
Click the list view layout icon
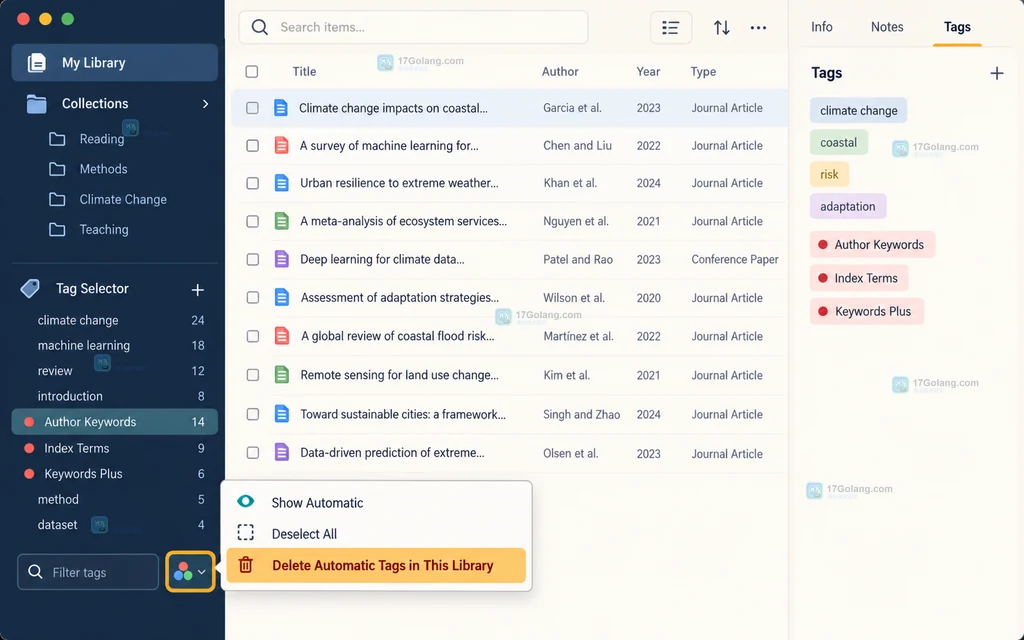tap(671, 27)
